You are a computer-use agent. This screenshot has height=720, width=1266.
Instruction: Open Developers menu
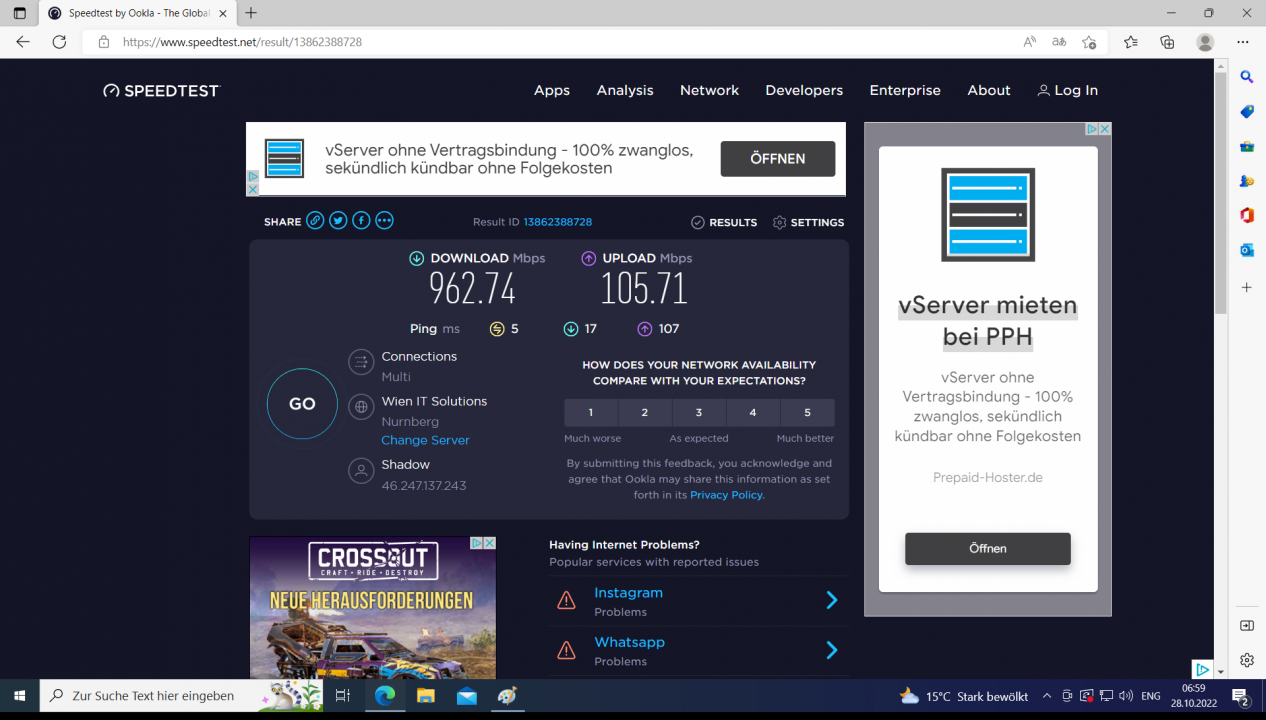pyautogui.click(x=804, y=90)
